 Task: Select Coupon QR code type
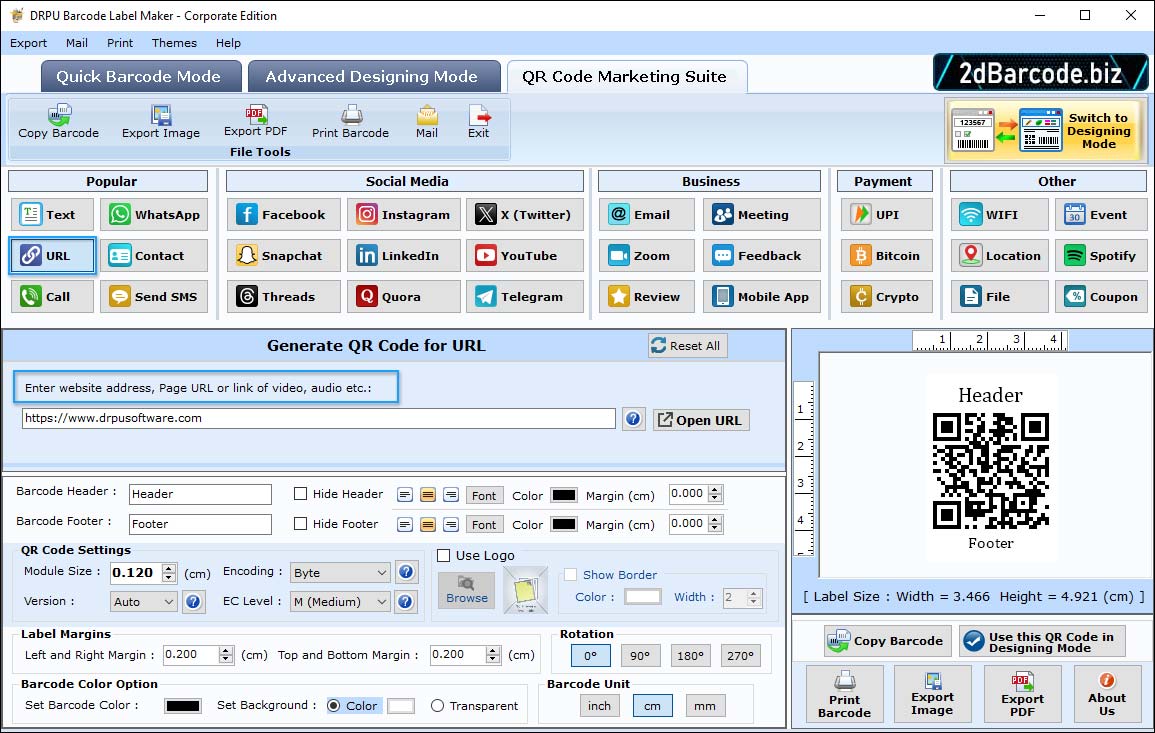(1101, 296)
